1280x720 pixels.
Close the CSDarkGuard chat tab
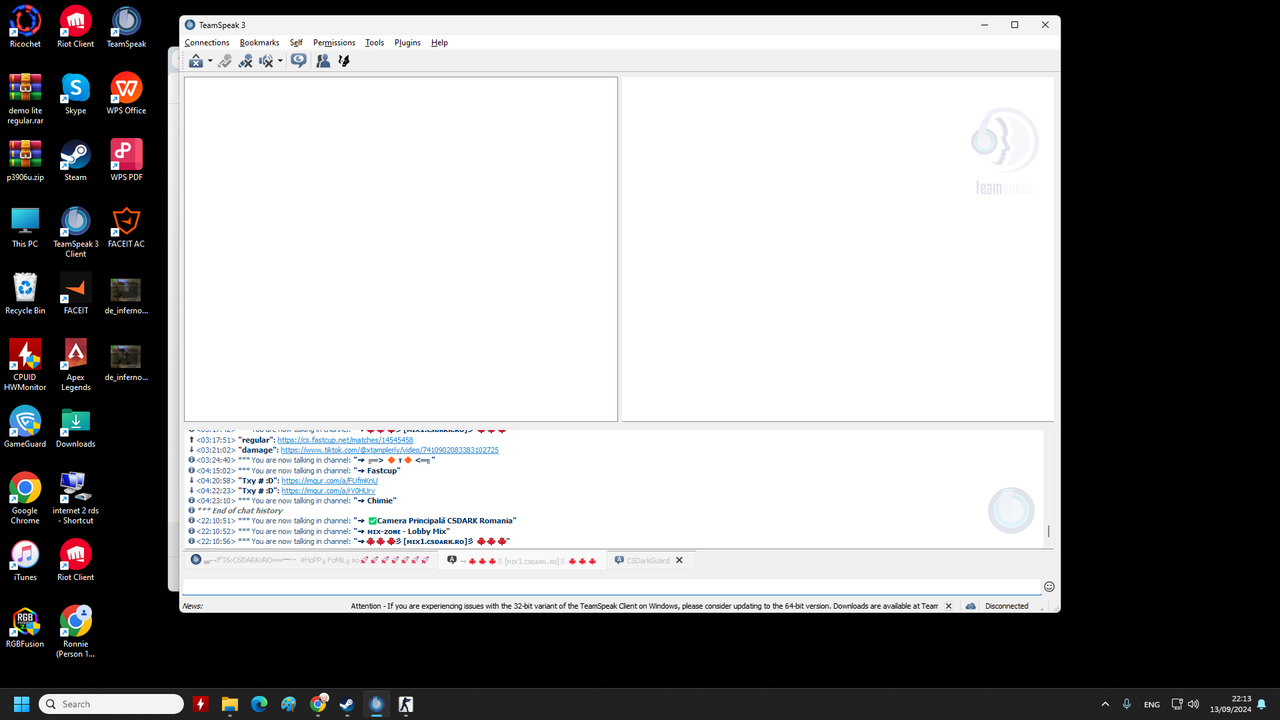click(x=679, y=560)
